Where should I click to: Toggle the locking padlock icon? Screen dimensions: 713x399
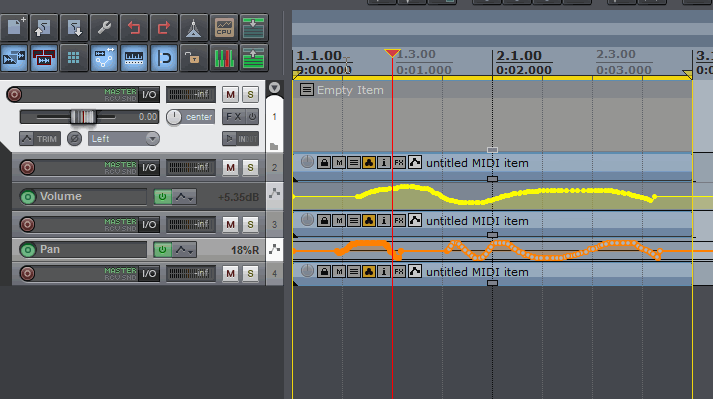click(x=194, y=58)
